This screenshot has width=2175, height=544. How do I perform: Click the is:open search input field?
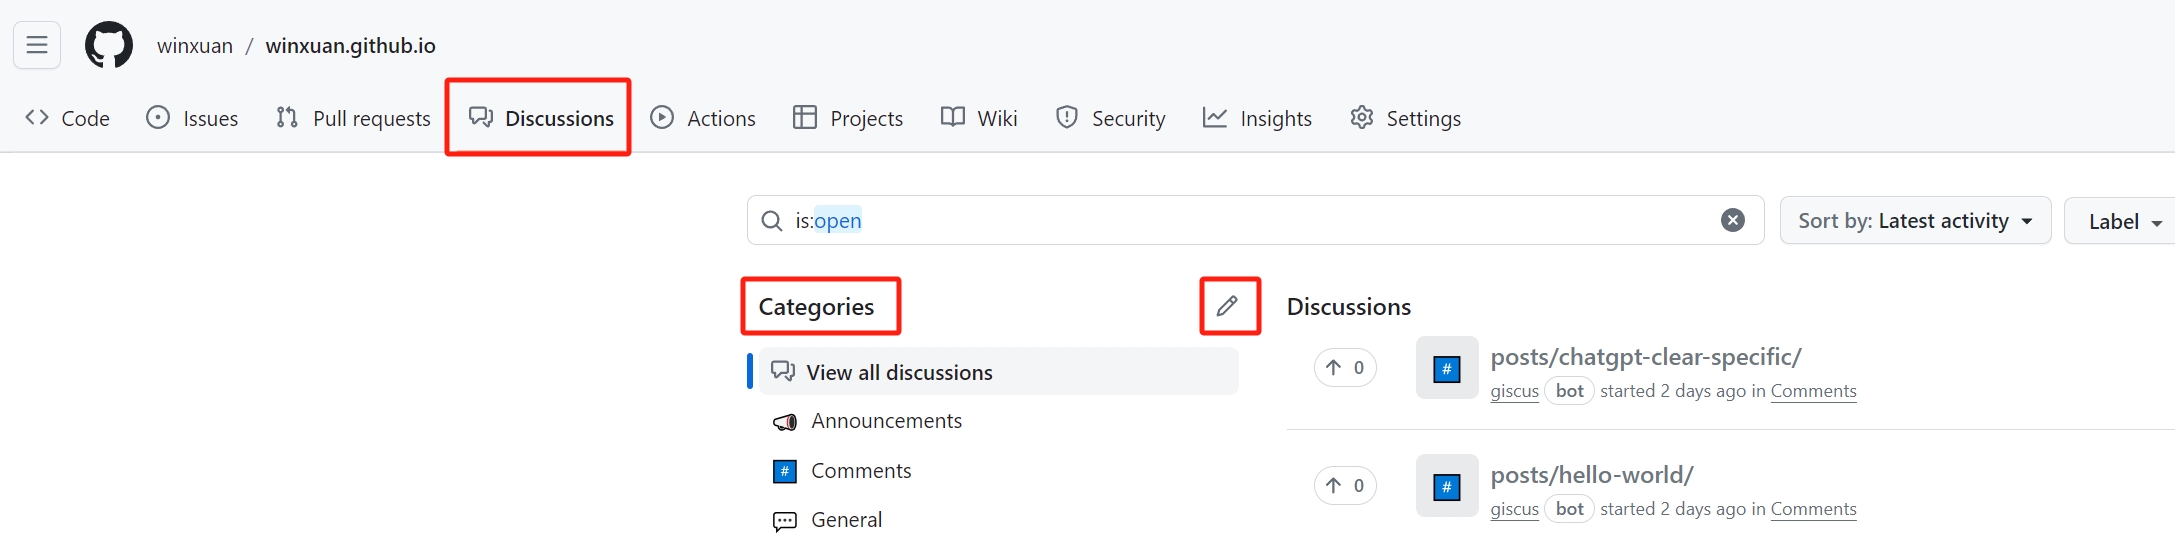point(1250,220)
